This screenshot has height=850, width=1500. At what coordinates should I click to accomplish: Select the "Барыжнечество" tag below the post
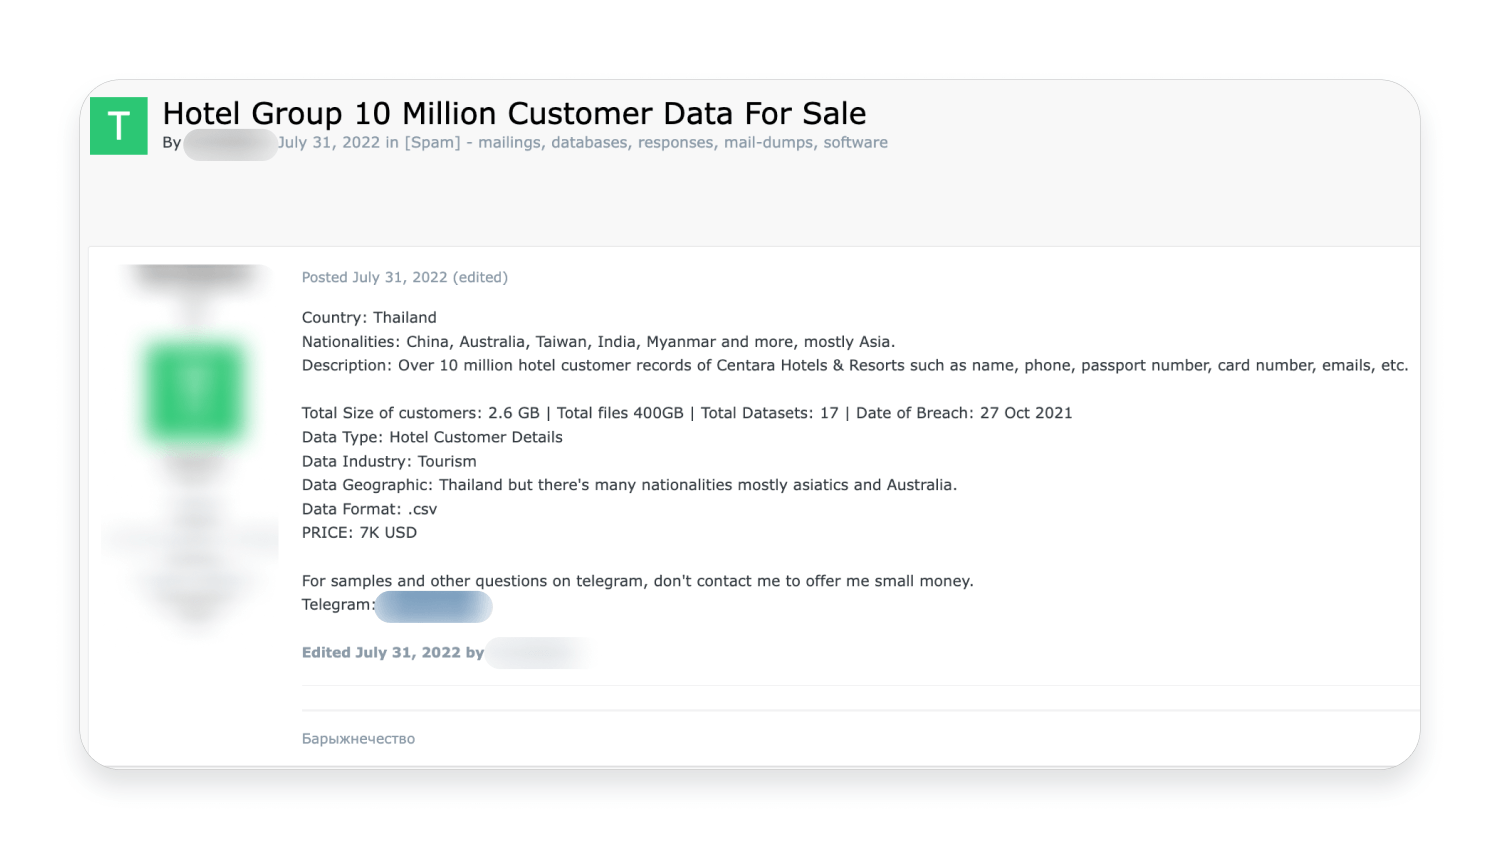click(358, 739)
